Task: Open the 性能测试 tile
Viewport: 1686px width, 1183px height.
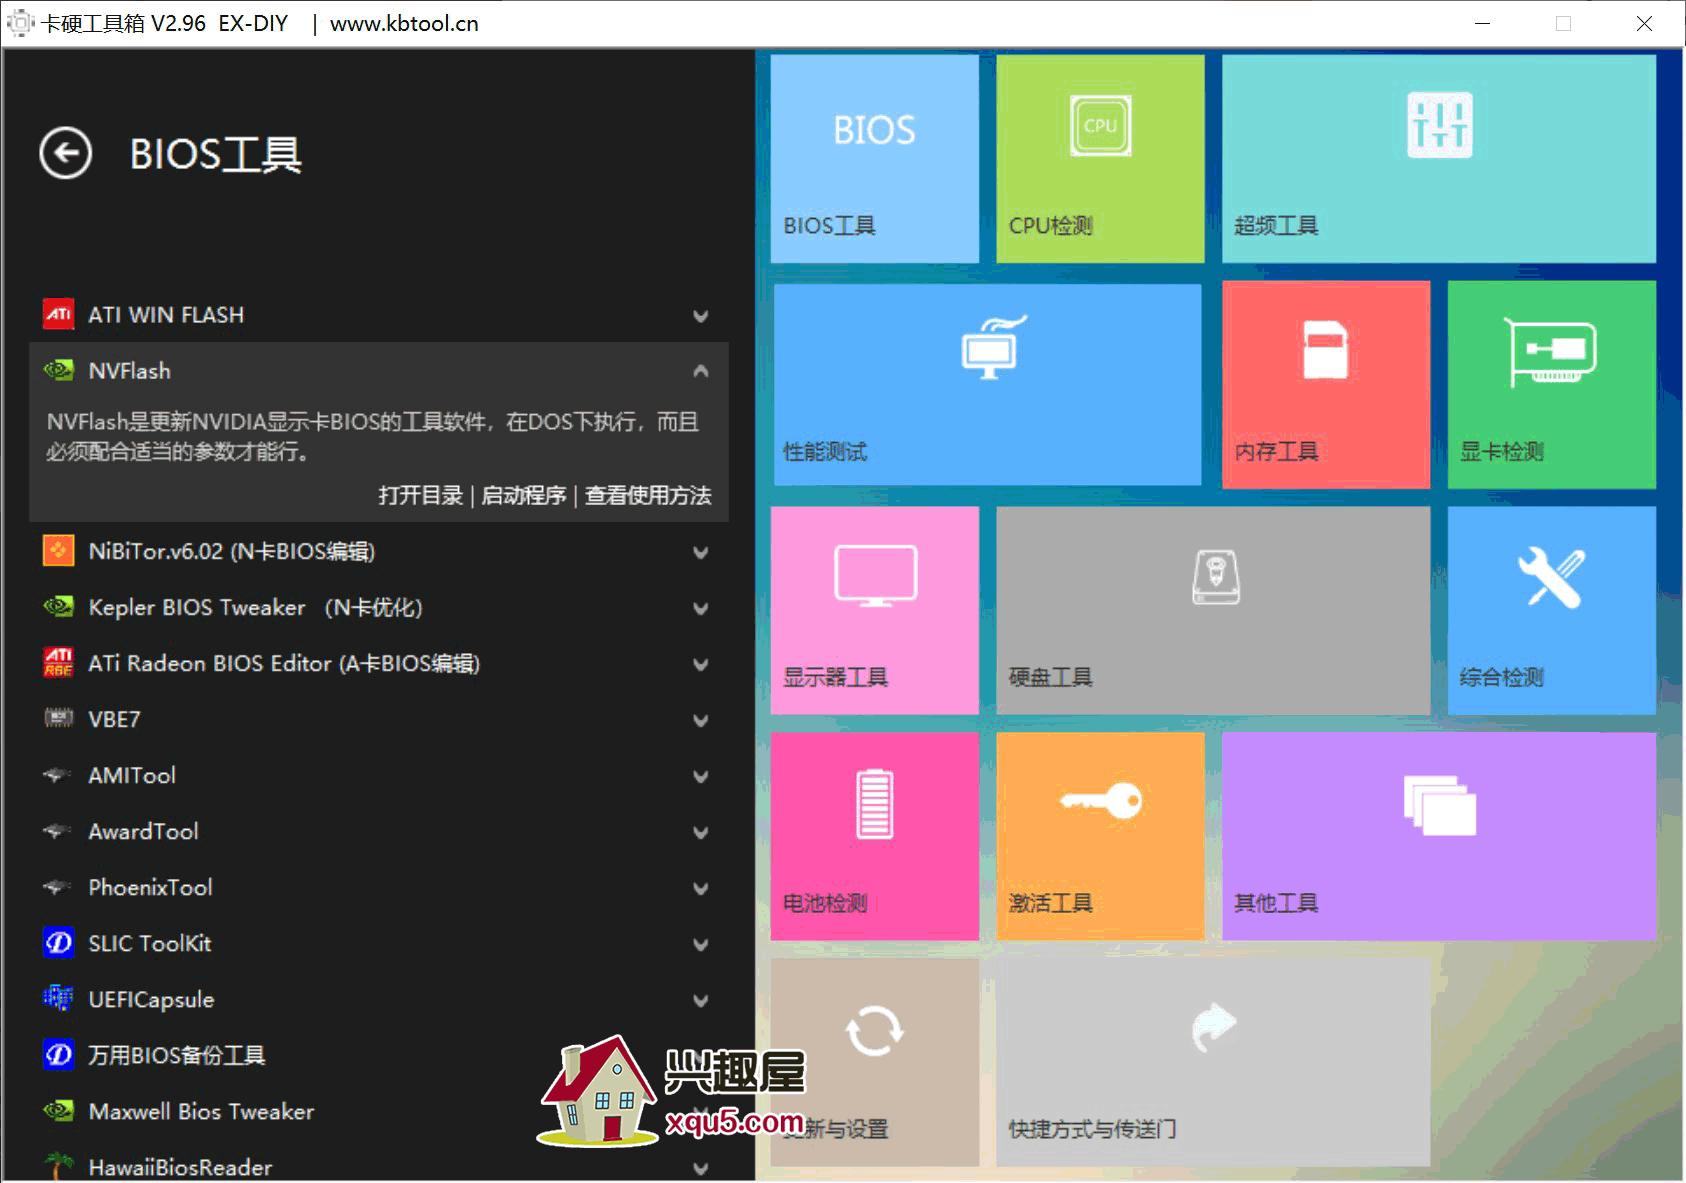Action: click(x=988, y=385)
